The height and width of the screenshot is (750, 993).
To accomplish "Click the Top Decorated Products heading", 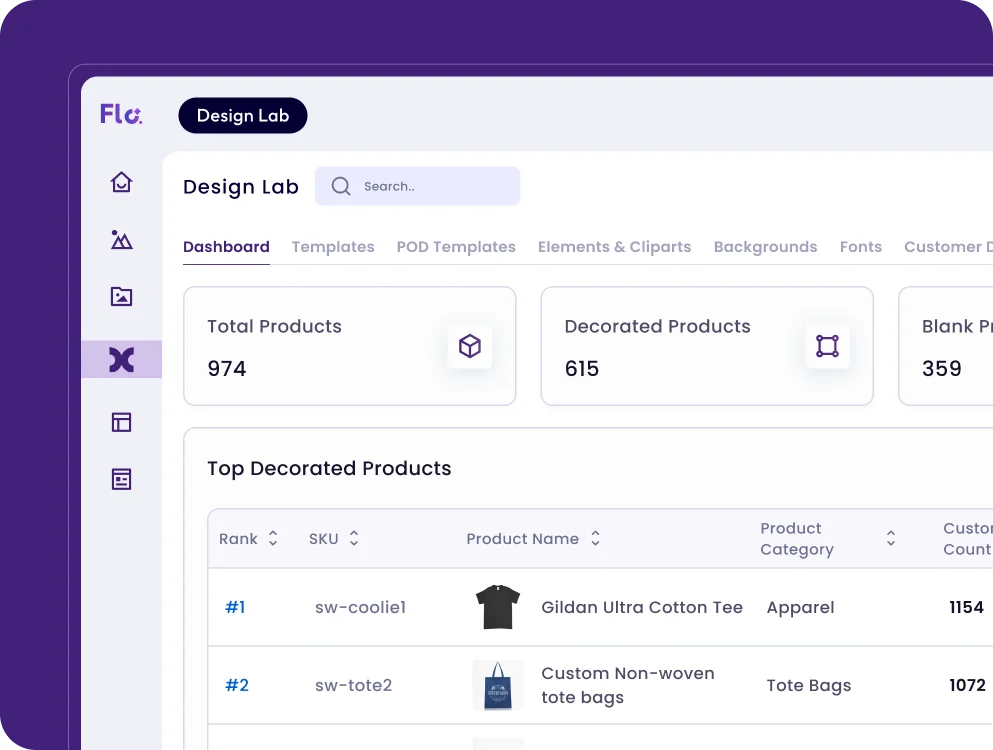I will (329, 468).
